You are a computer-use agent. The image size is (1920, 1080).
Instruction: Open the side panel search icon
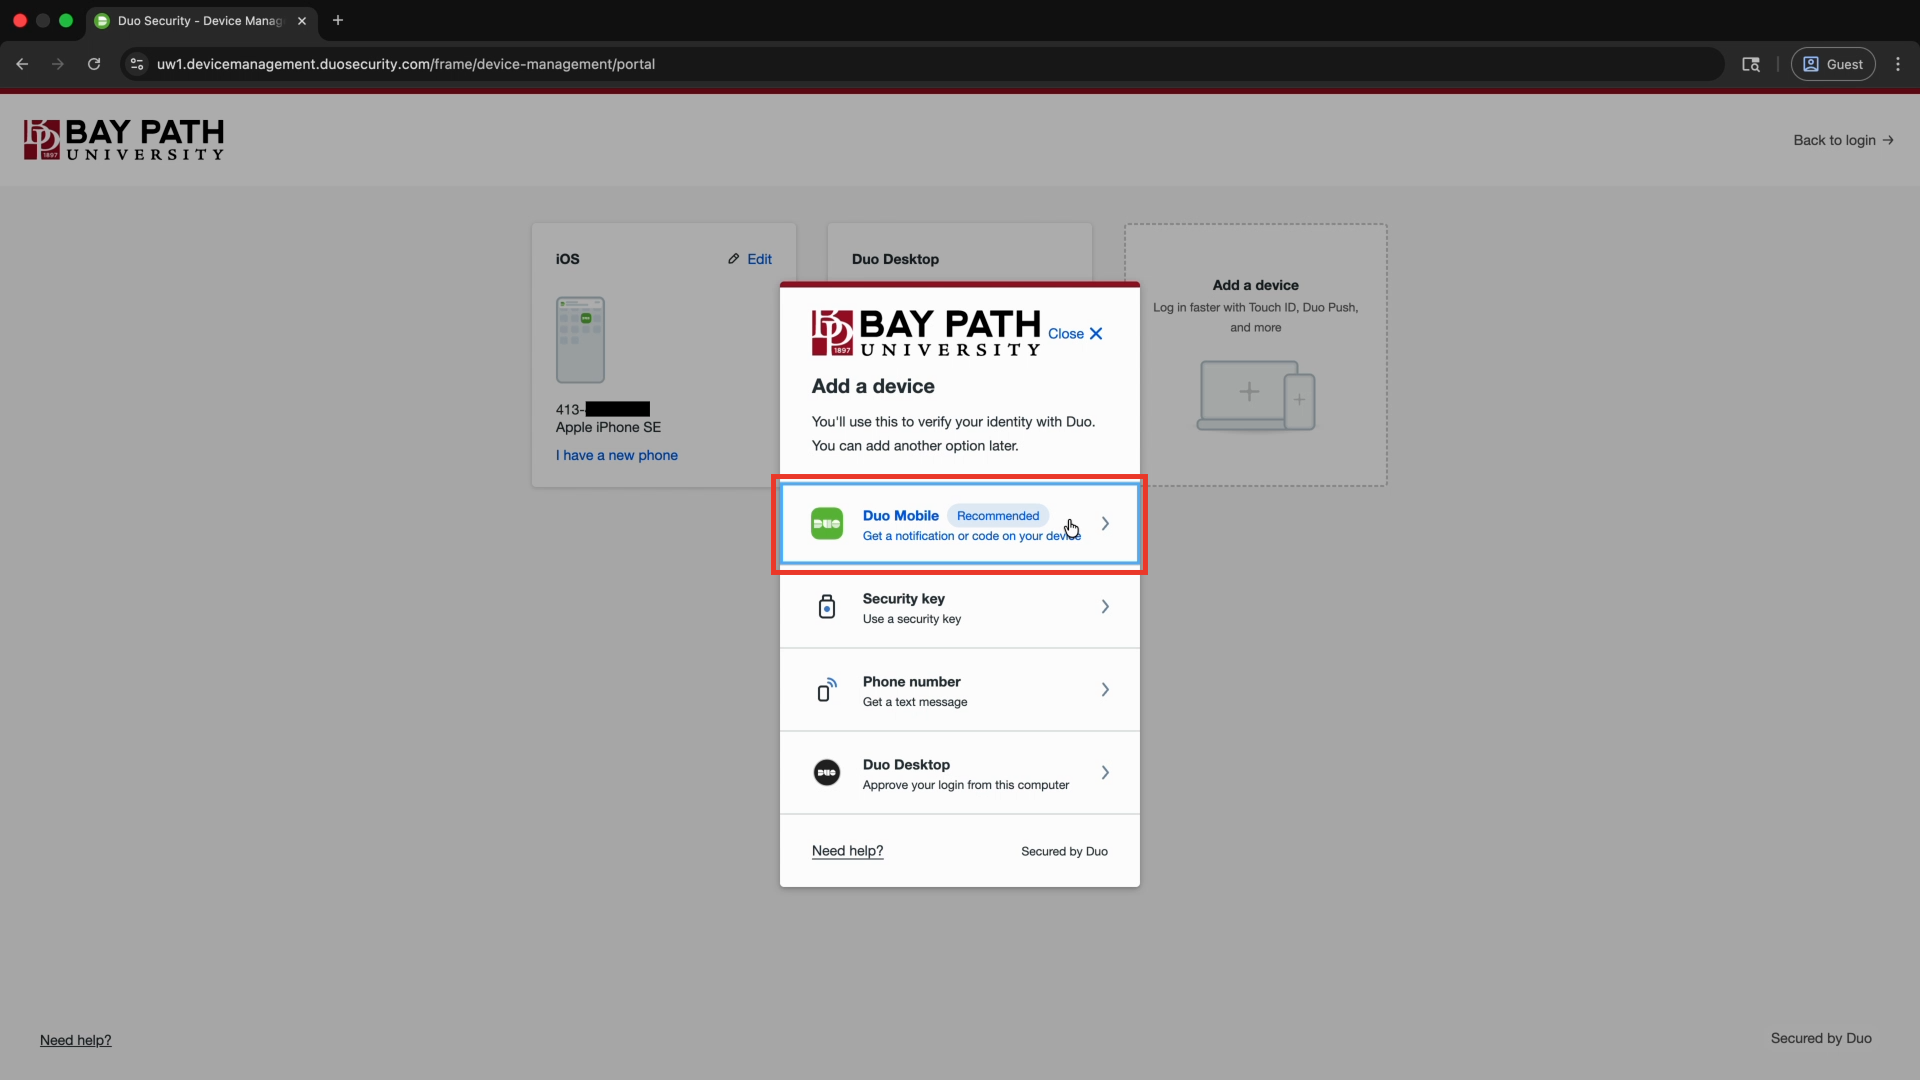click(x=1751, y=64)
